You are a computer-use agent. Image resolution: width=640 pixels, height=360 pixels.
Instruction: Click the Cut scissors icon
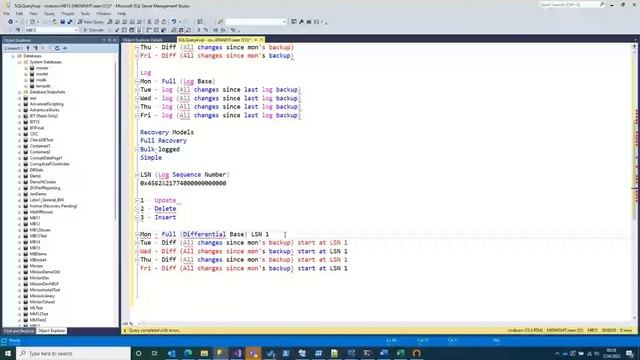click(149, 22)
